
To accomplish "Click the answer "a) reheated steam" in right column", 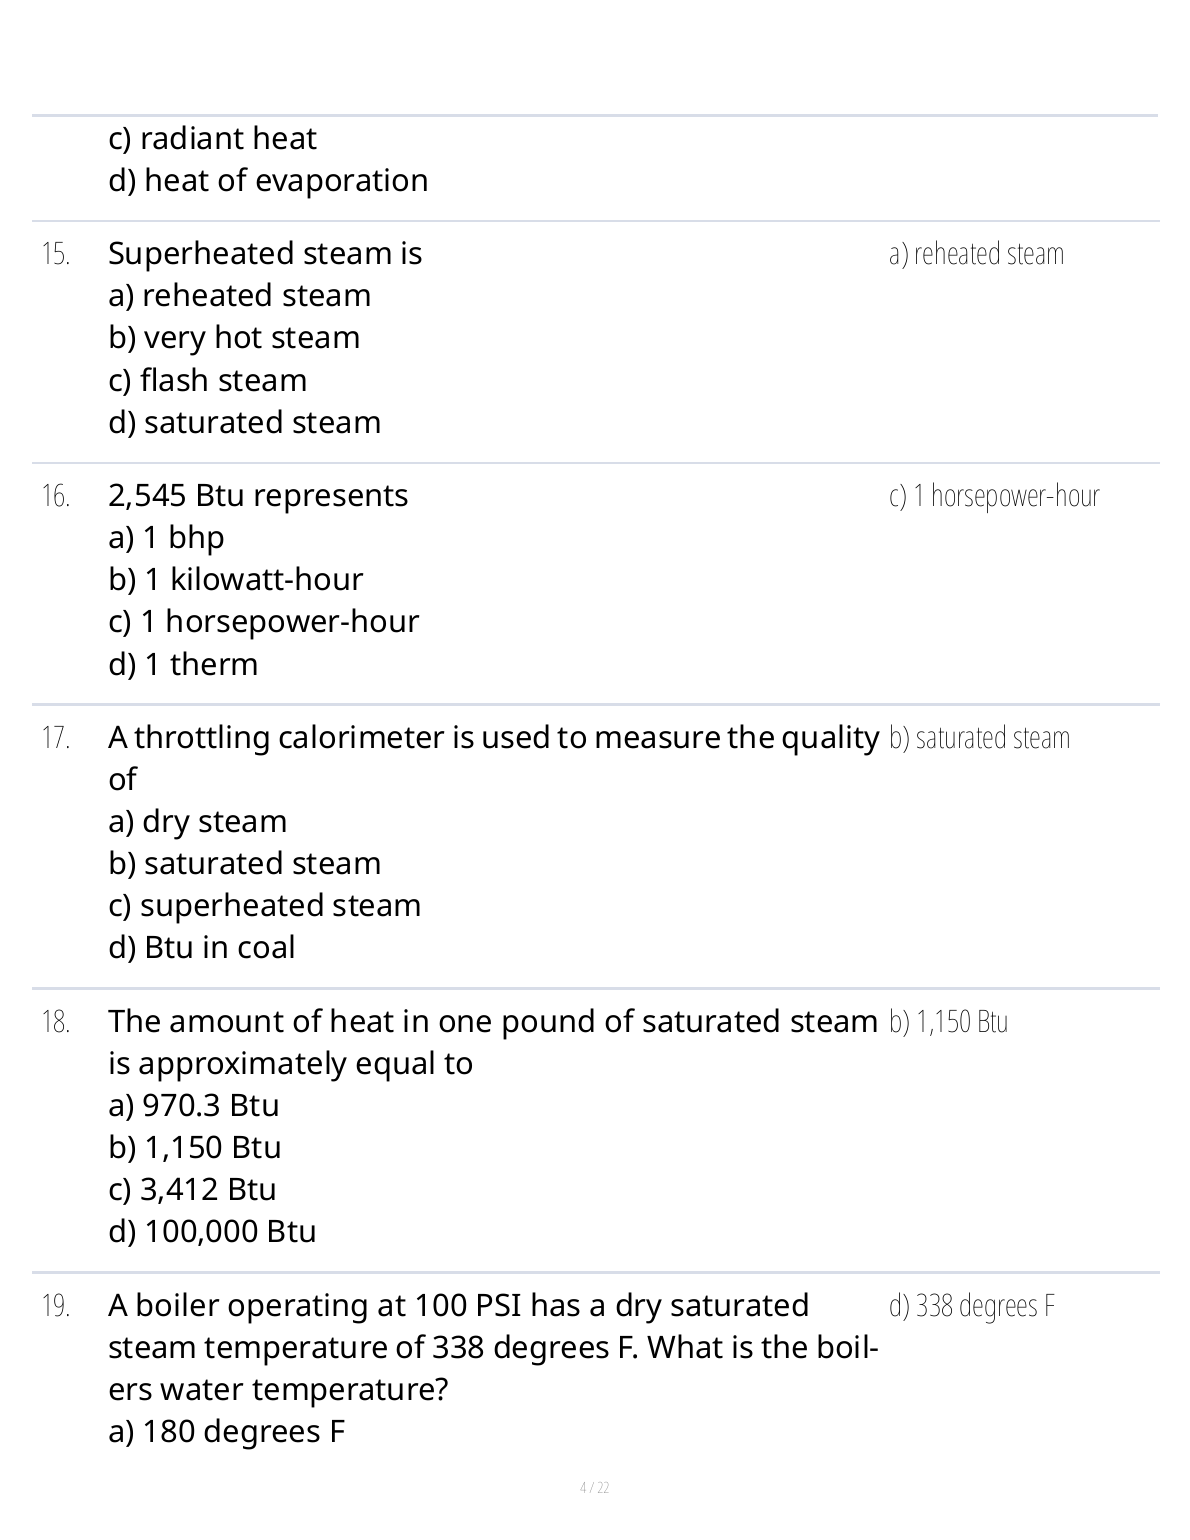I will [x=976, y=254].
